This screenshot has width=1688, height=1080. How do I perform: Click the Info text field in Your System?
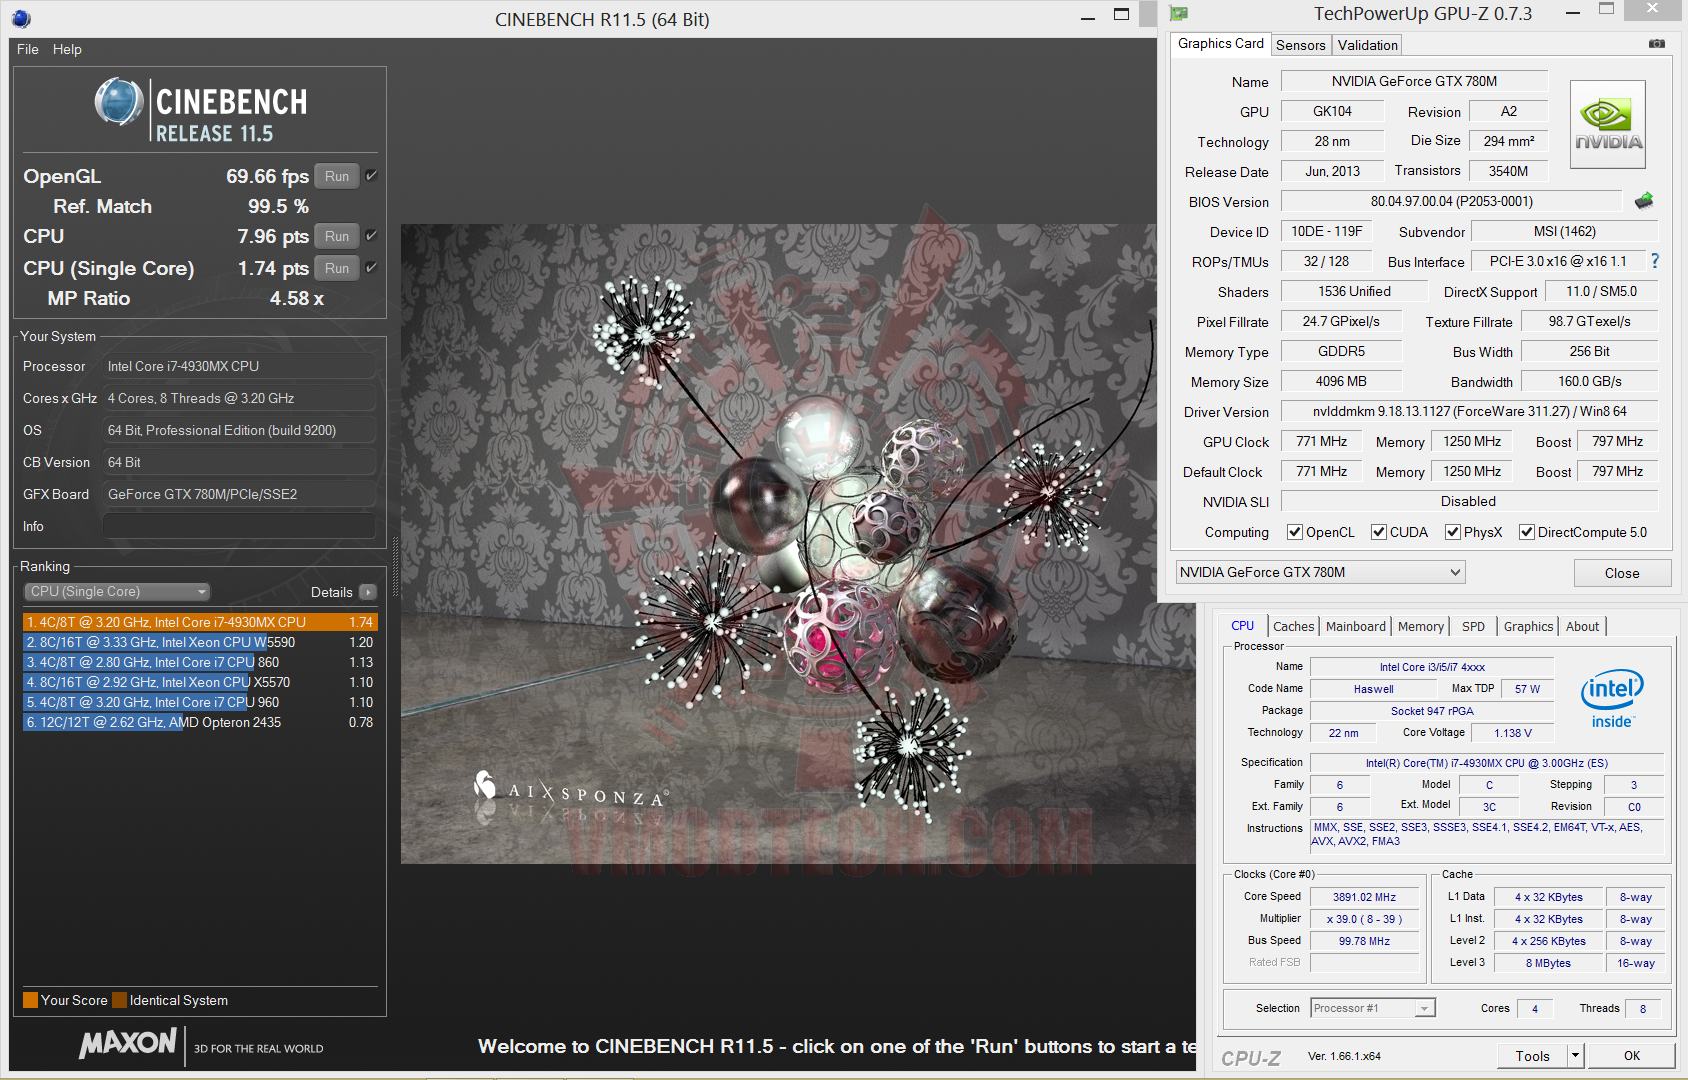click(239, 526)
